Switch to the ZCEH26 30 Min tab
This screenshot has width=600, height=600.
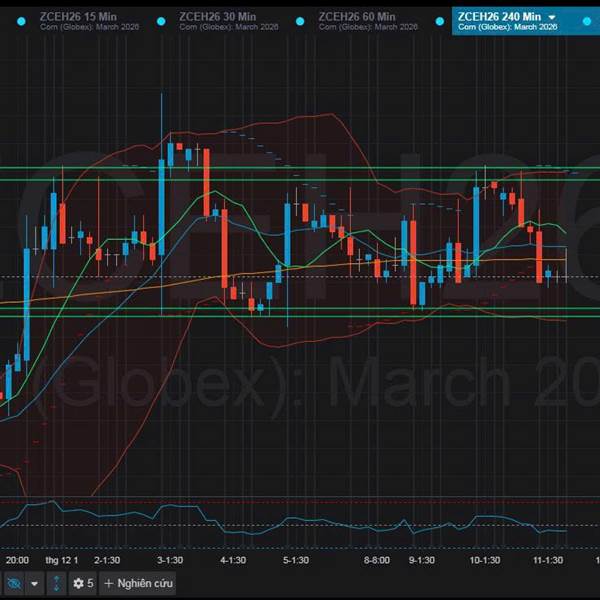tap(228, 21)
